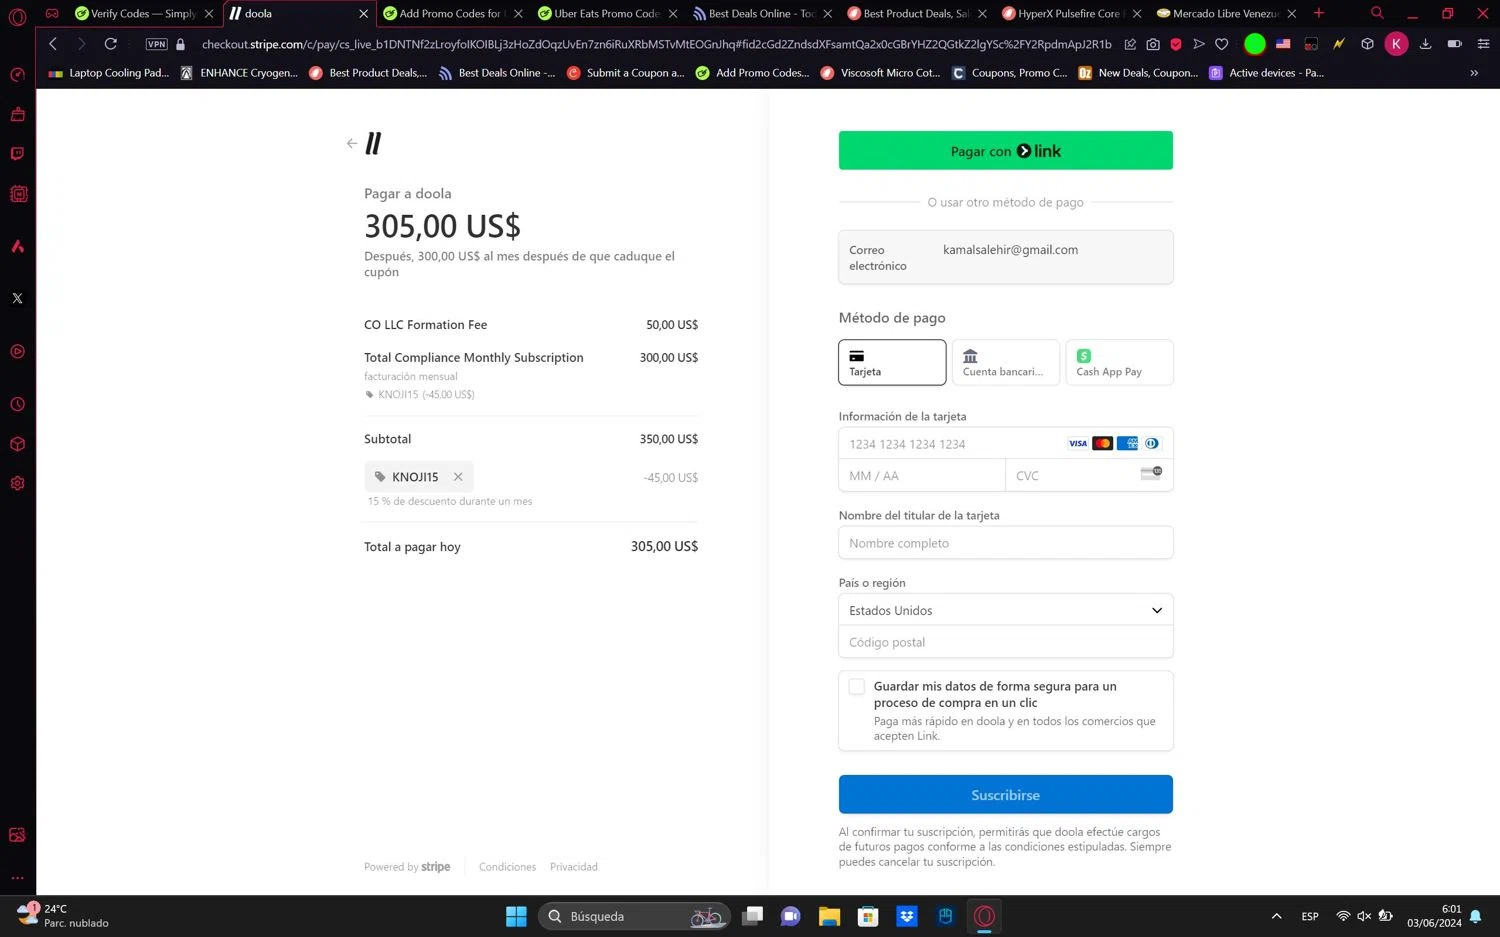Open a new tab with plus button
Viewport: 1500px width, 937px height.
coord(1319,13)
